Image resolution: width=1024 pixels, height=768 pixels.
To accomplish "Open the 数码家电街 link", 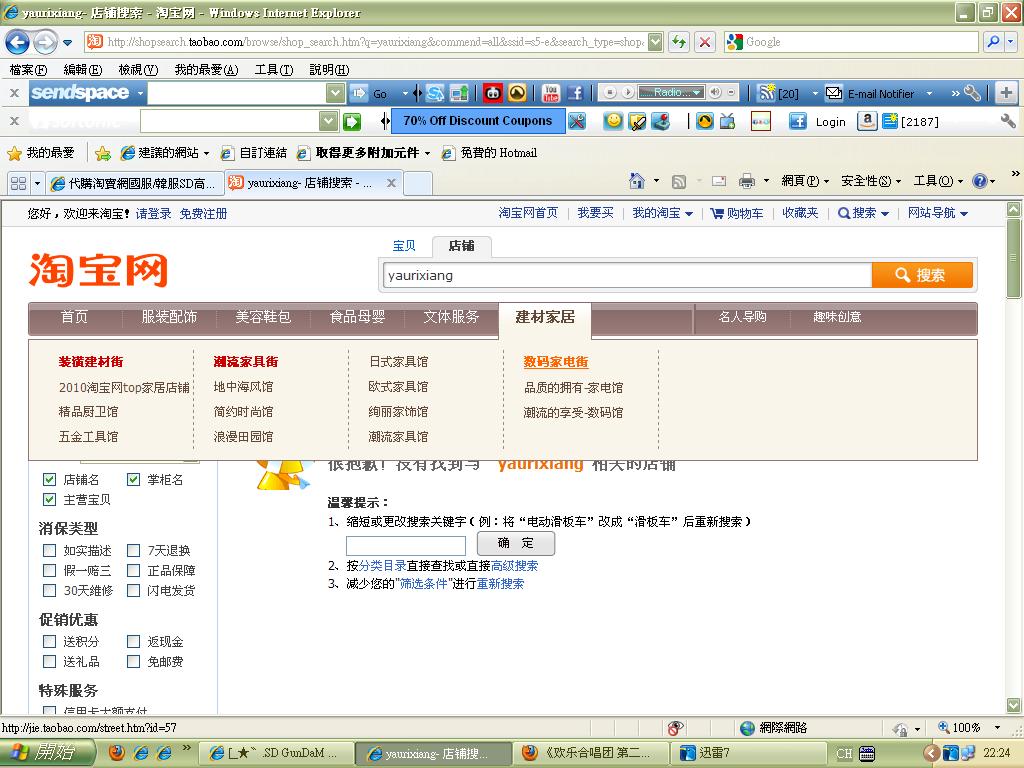I will pyautogui.click(x=556, y=362).
